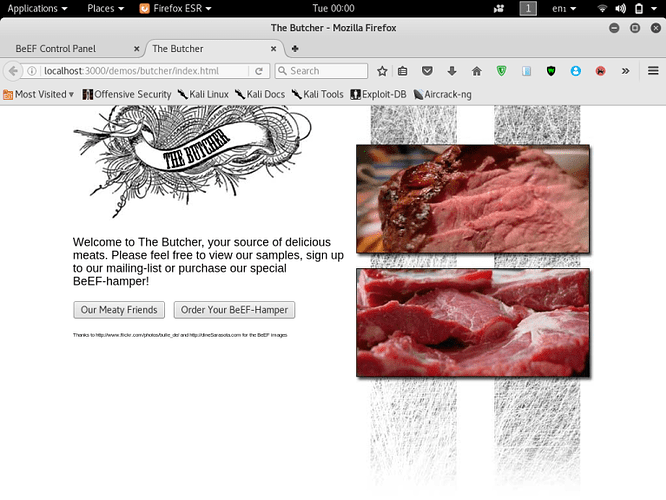Click the downloads arrow icon
Viewport: 666px width, 500px height.
click(452, 71)
